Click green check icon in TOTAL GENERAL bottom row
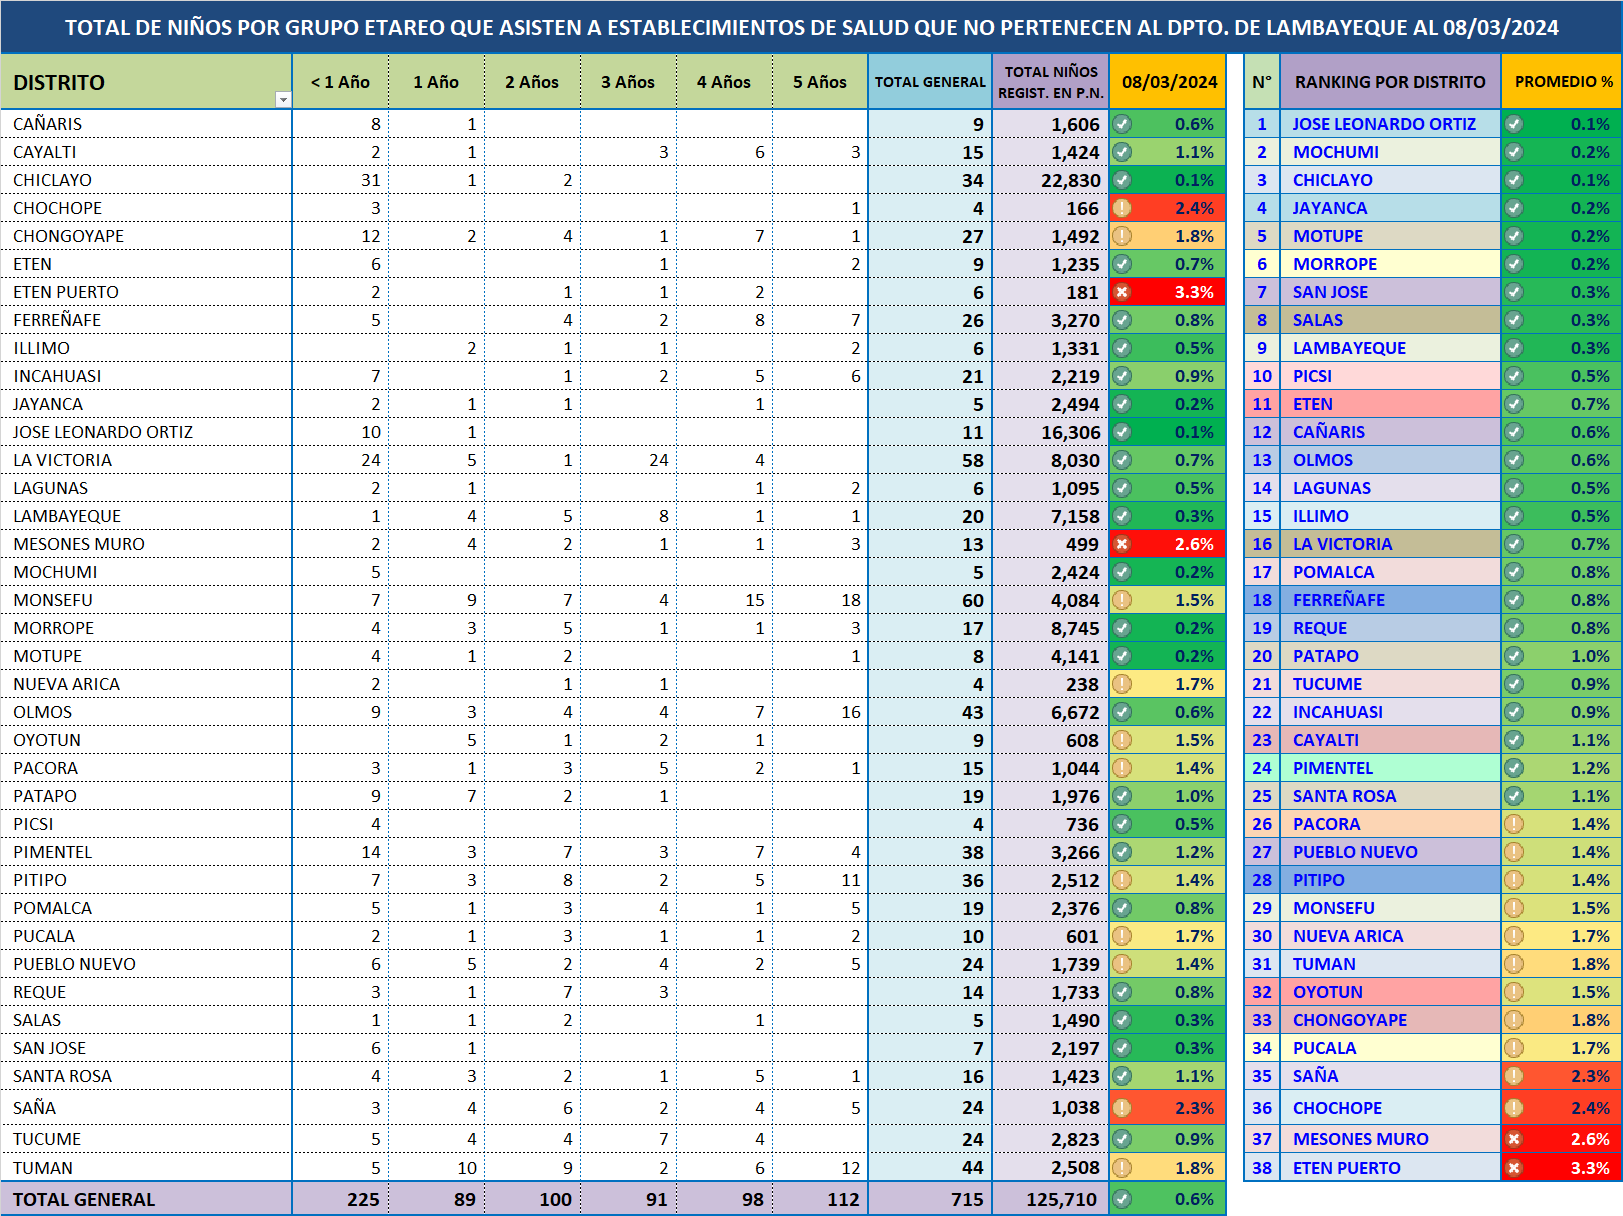1623x1216 pixels. click(1122, 1199)
